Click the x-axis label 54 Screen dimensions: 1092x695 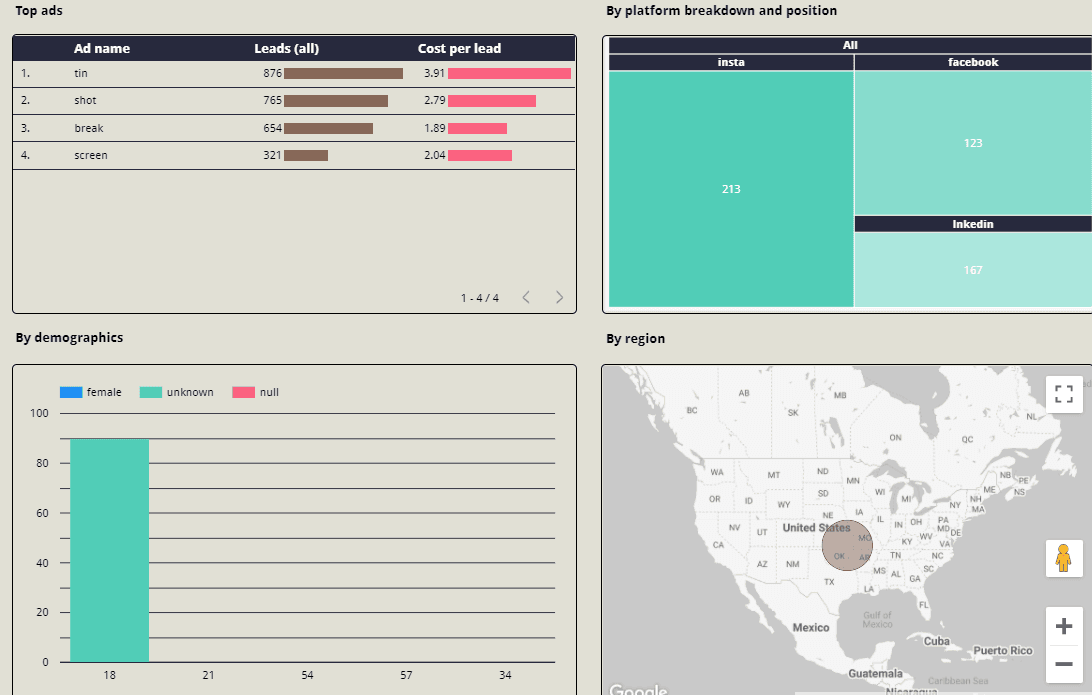(307, 675)
